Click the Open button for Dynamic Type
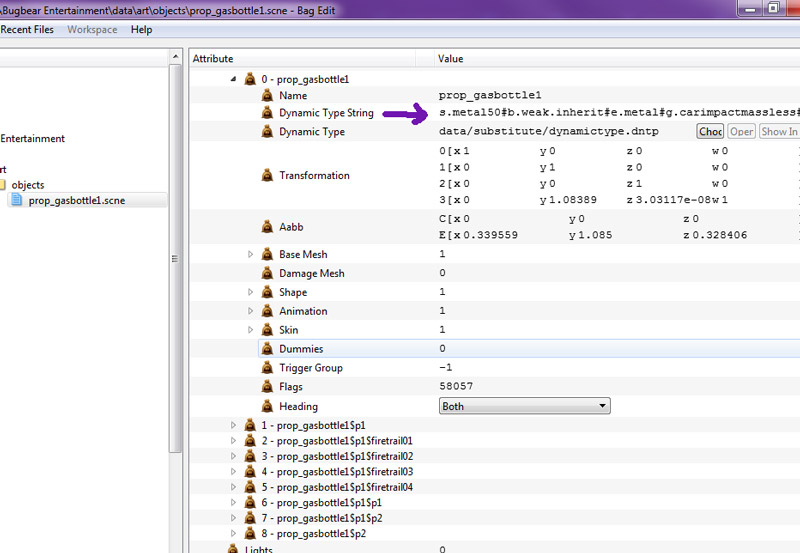 coord(741,132)
